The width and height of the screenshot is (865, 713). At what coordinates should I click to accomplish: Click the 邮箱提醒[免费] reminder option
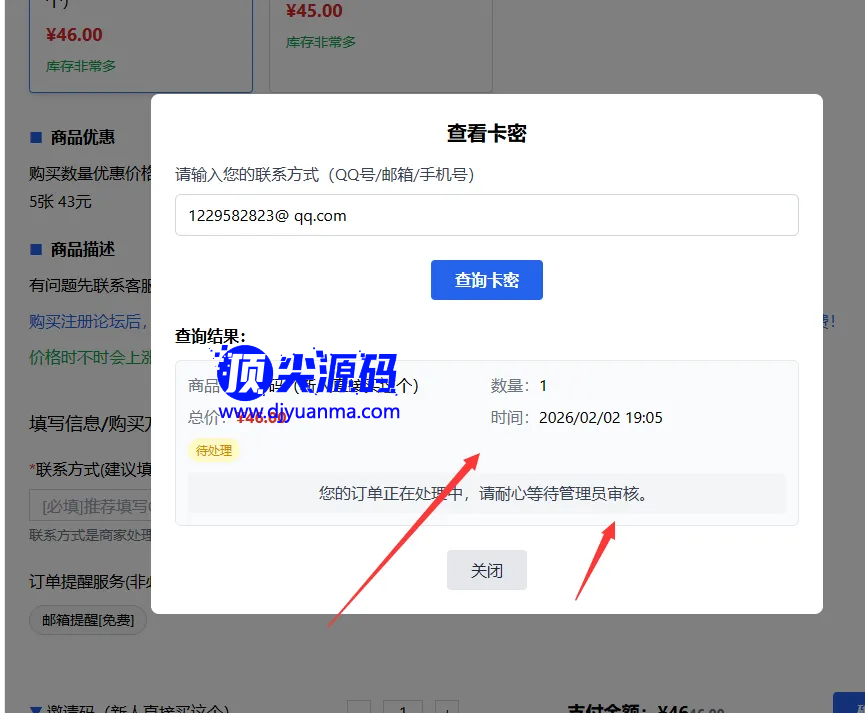click(88, 620)
